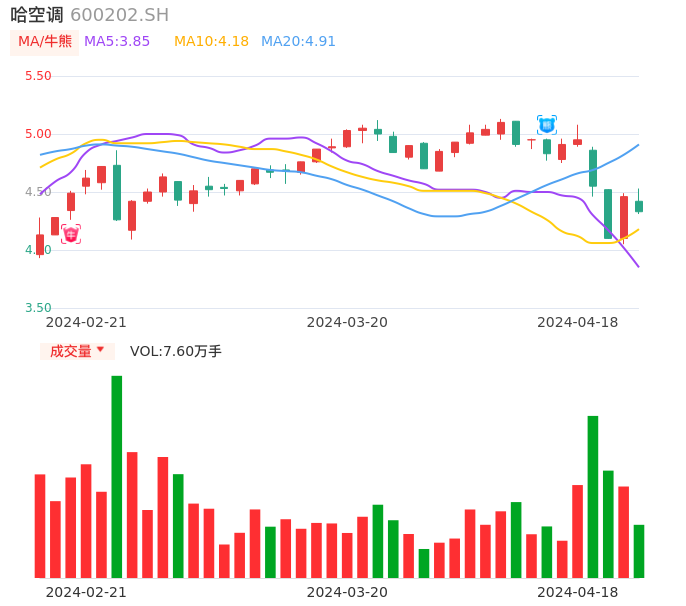686x606 pixels.
Task: Click the first red candlestick on the chart
Action: (40, 245)
